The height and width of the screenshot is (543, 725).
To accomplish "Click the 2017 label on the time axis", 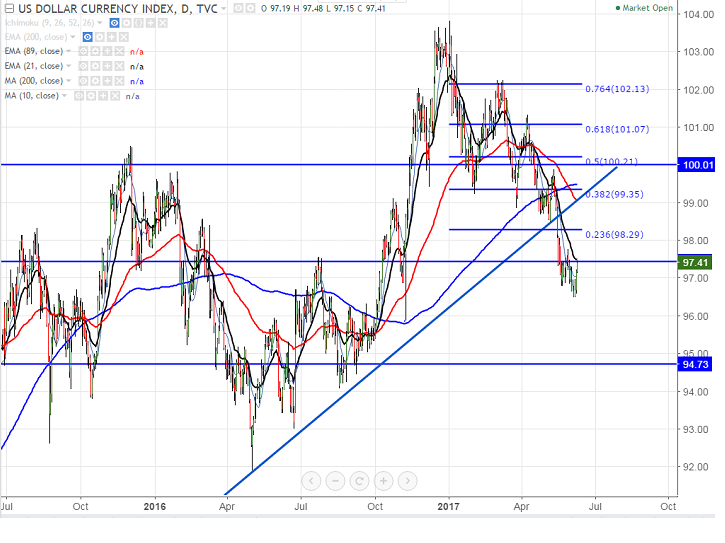I will (448, 506).
